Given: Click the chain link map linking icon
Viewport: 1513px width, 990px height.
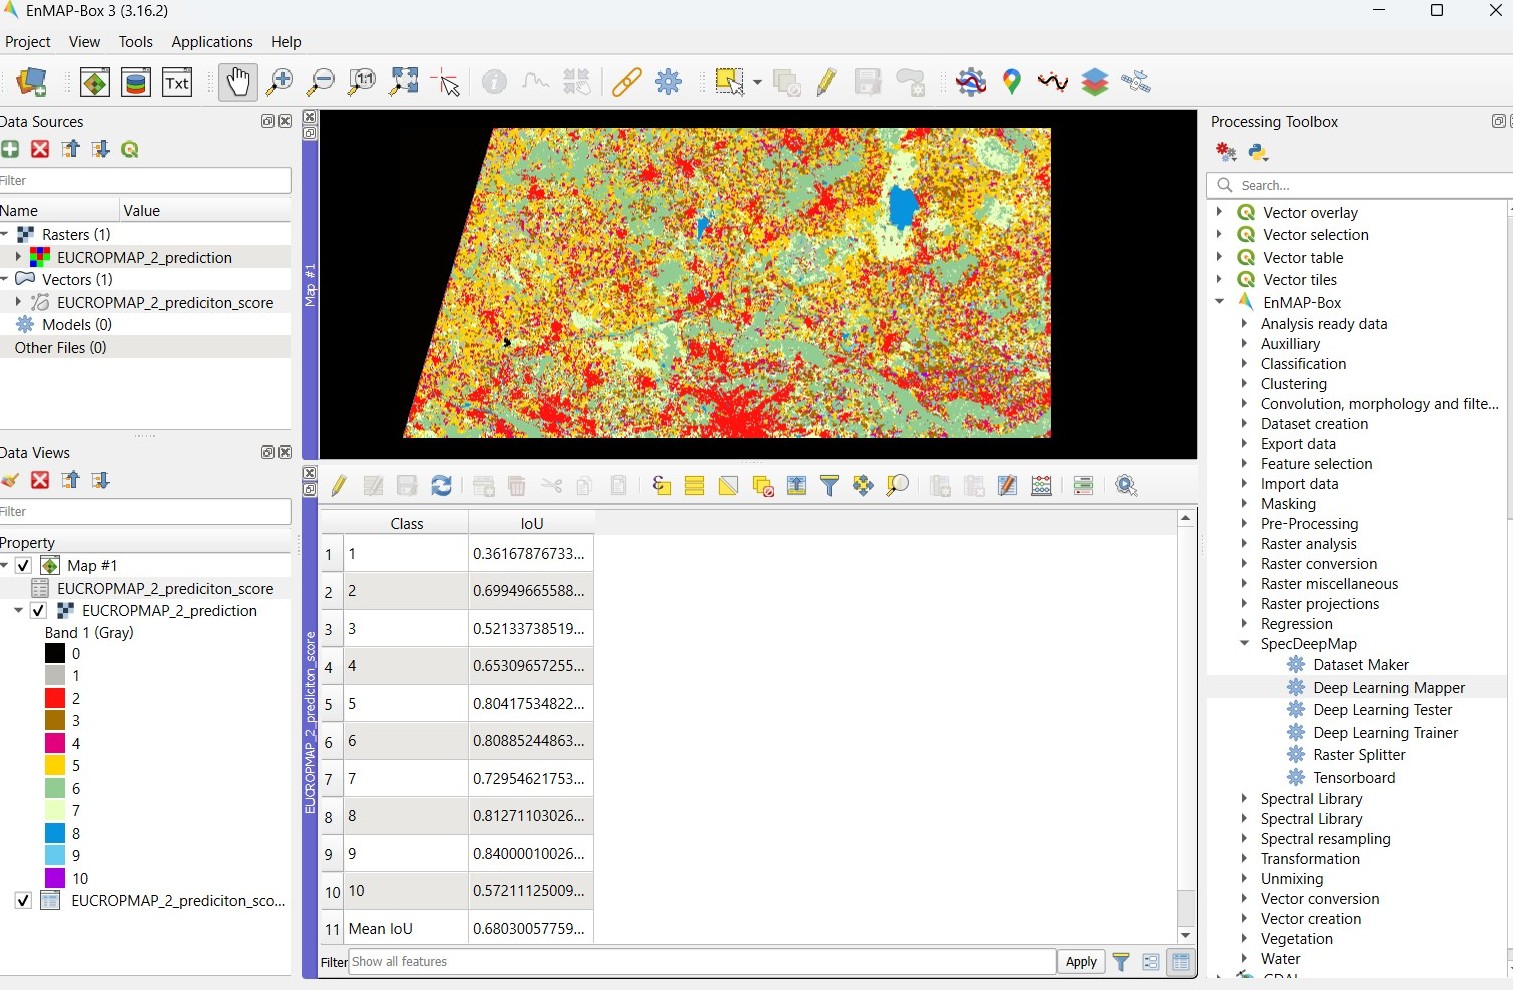Looking at the screenshot, I should pos(626,82).
